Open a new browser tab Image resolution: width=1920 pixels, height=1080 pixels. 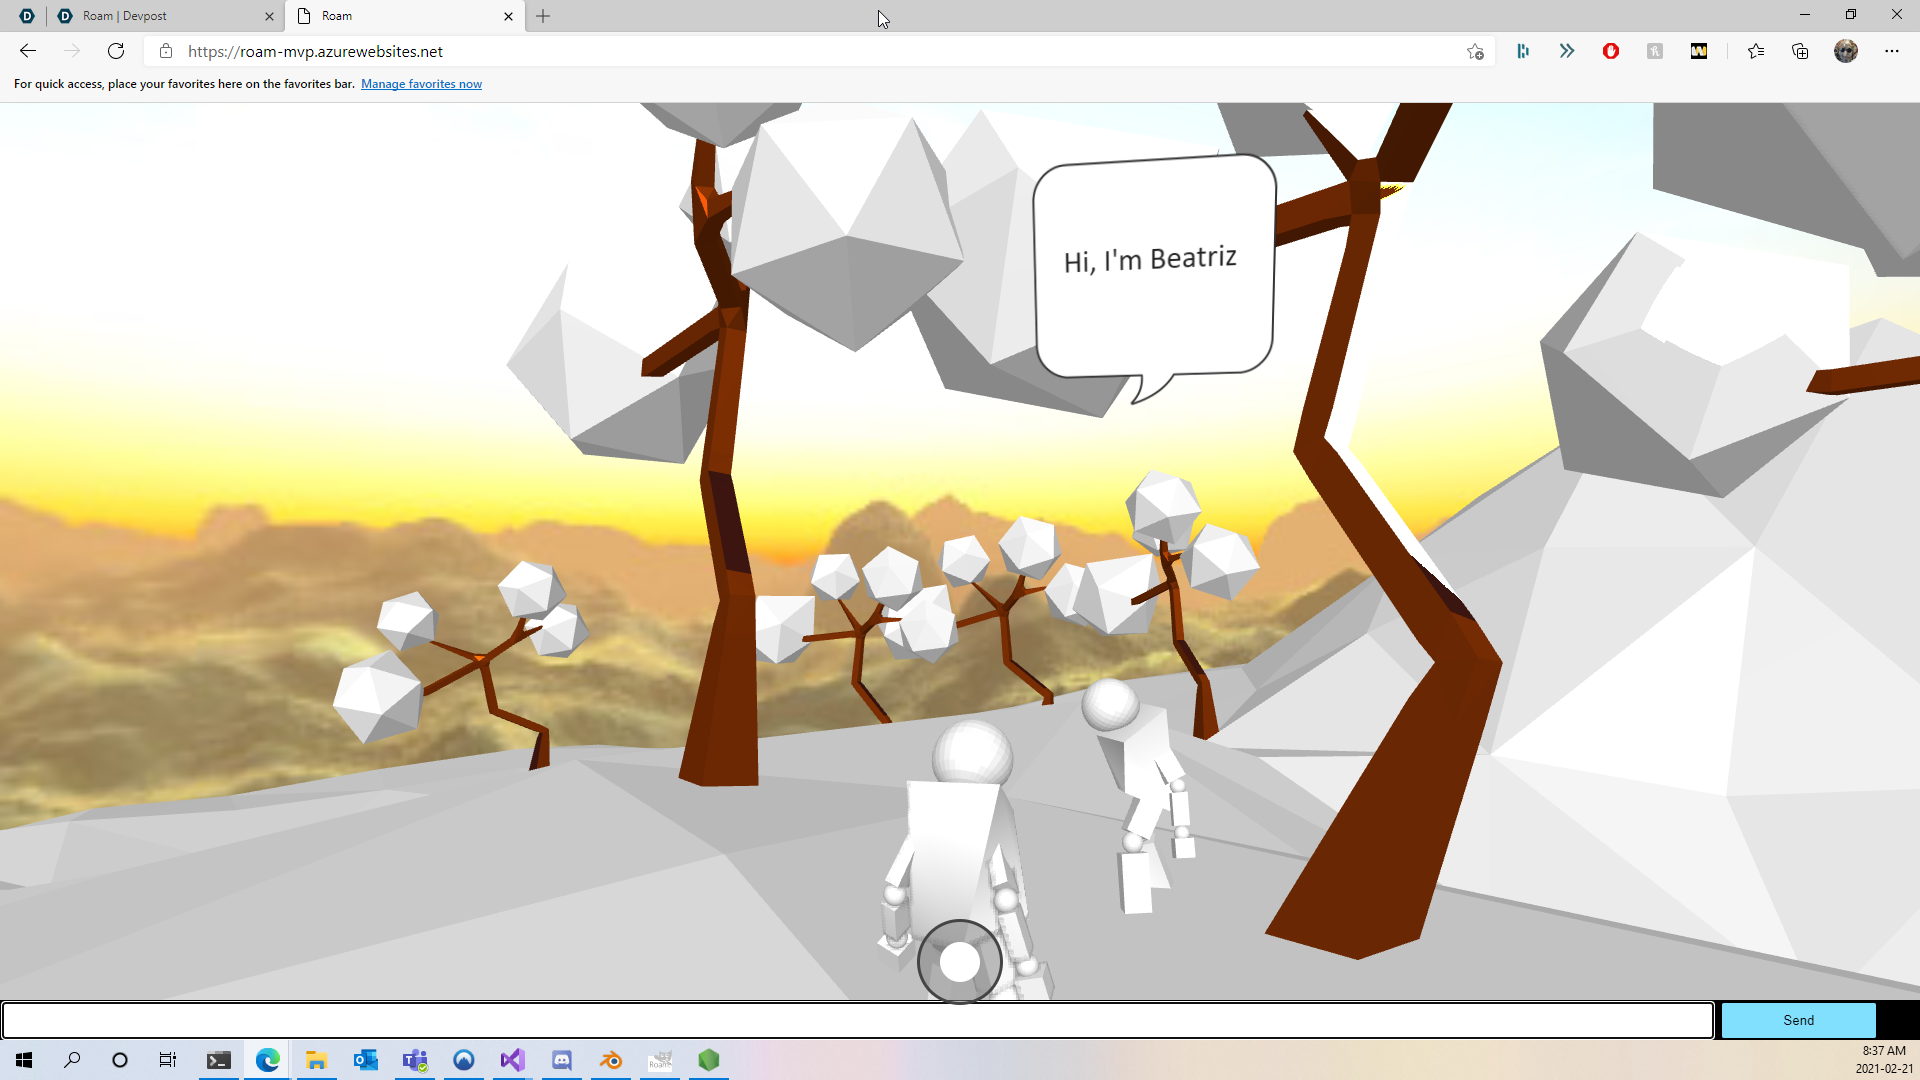543,16
